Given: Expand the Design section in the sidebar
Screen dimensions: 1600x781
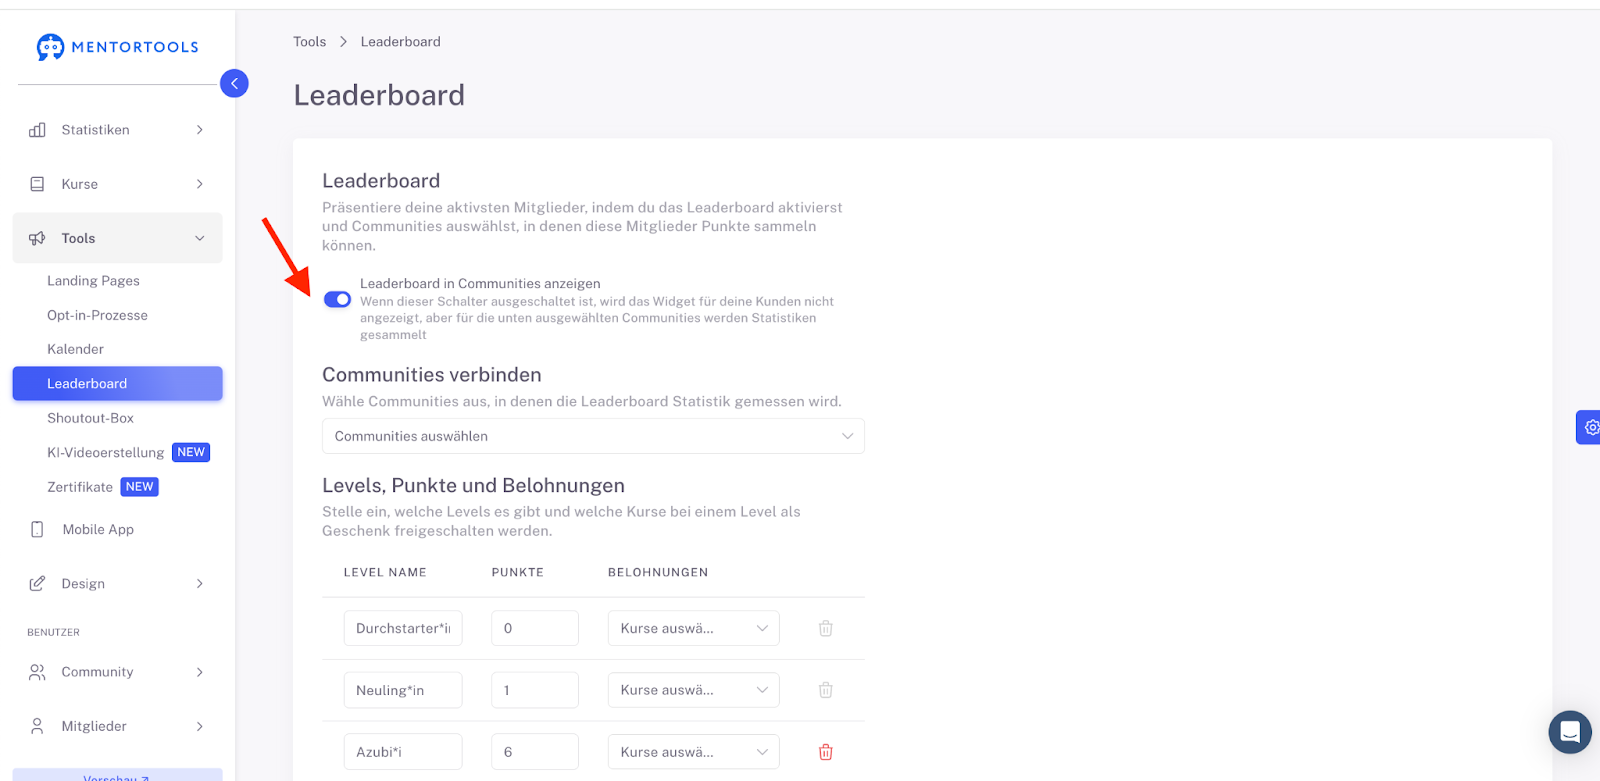Looking at the screenshot, I should coord(117,584).
